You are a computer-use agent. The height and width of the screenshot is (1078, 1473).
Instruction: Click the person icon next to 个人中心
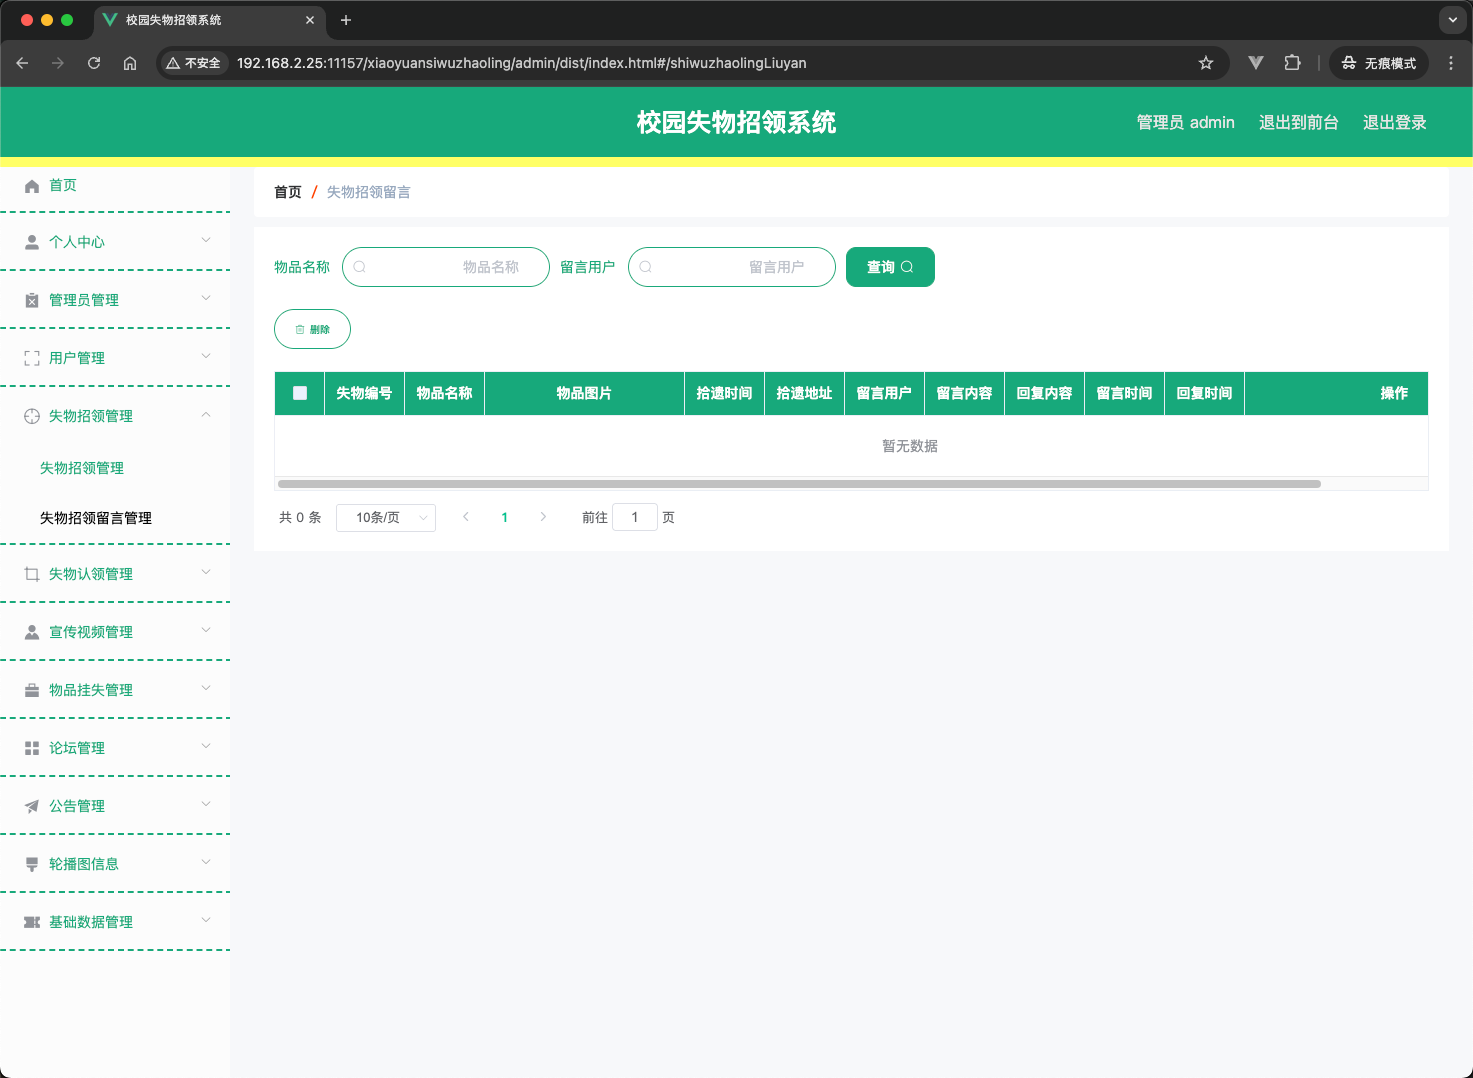32,242
